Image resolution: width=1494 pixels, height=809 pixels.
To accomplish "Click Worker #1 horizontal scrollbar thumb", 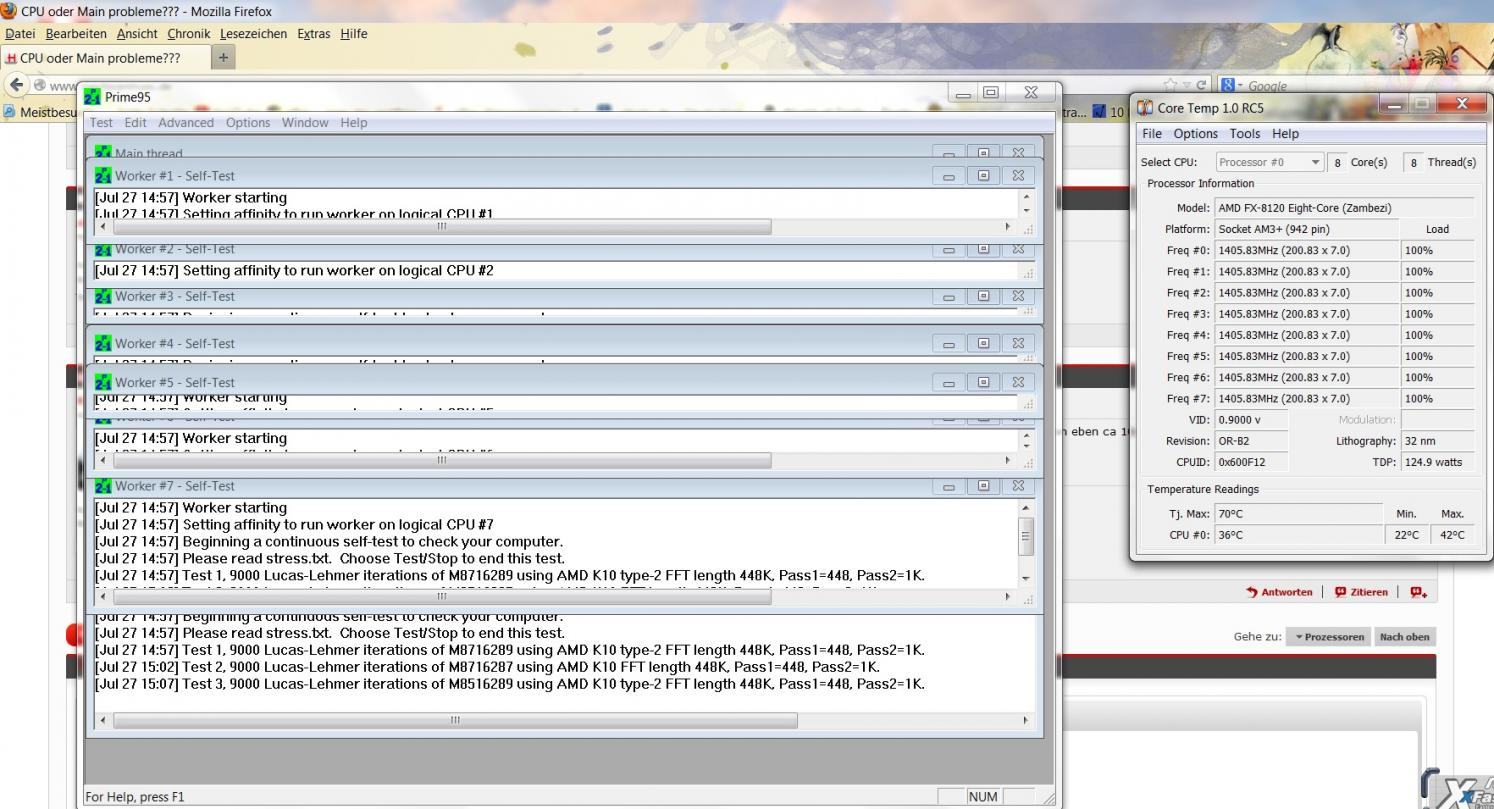I will point(442,227).
